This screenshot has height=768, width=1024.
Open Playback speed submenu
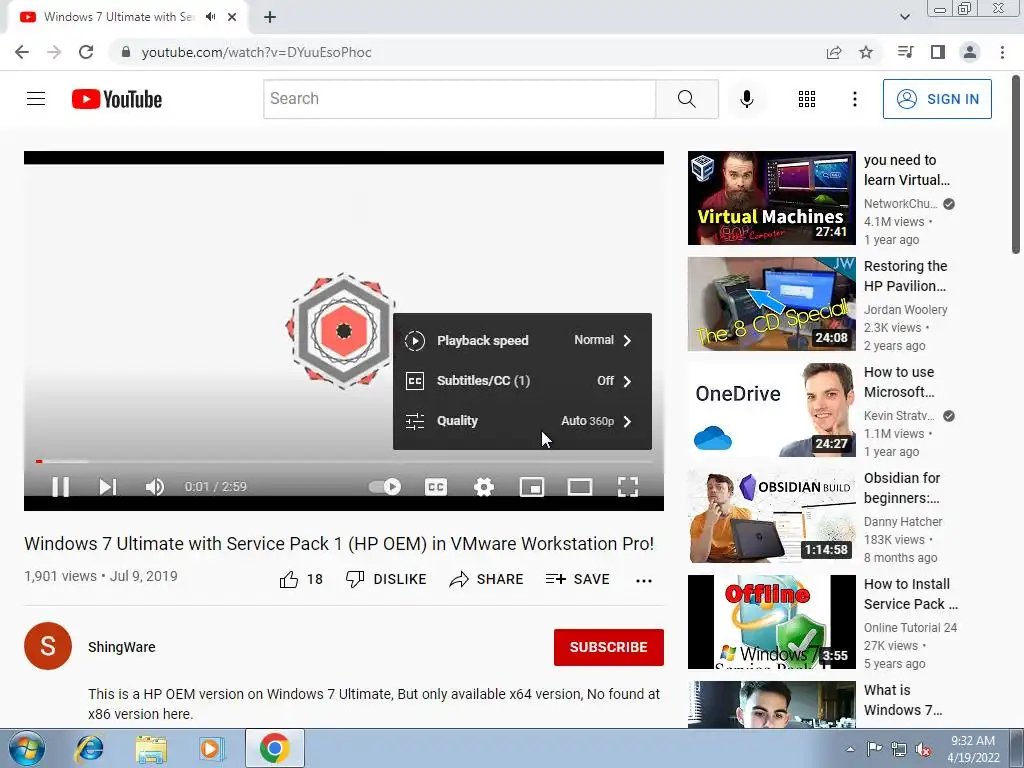[x=522, y=340]
